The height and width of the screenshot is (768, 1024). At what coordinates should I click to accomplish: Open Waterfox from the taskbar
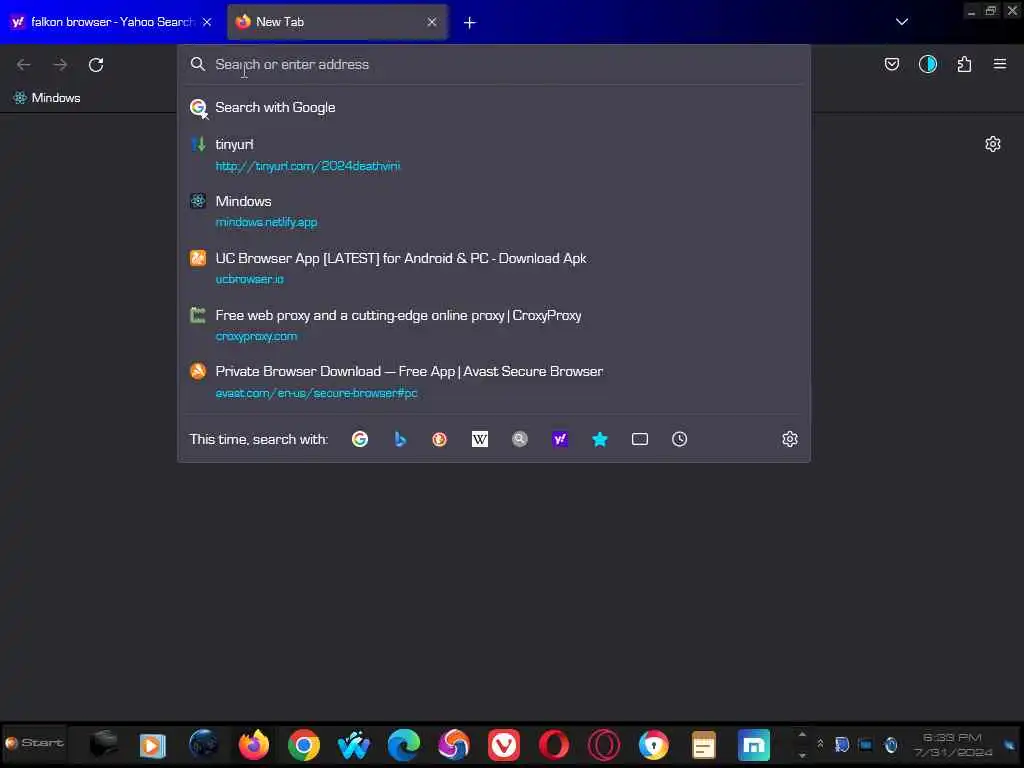[353, 745]
